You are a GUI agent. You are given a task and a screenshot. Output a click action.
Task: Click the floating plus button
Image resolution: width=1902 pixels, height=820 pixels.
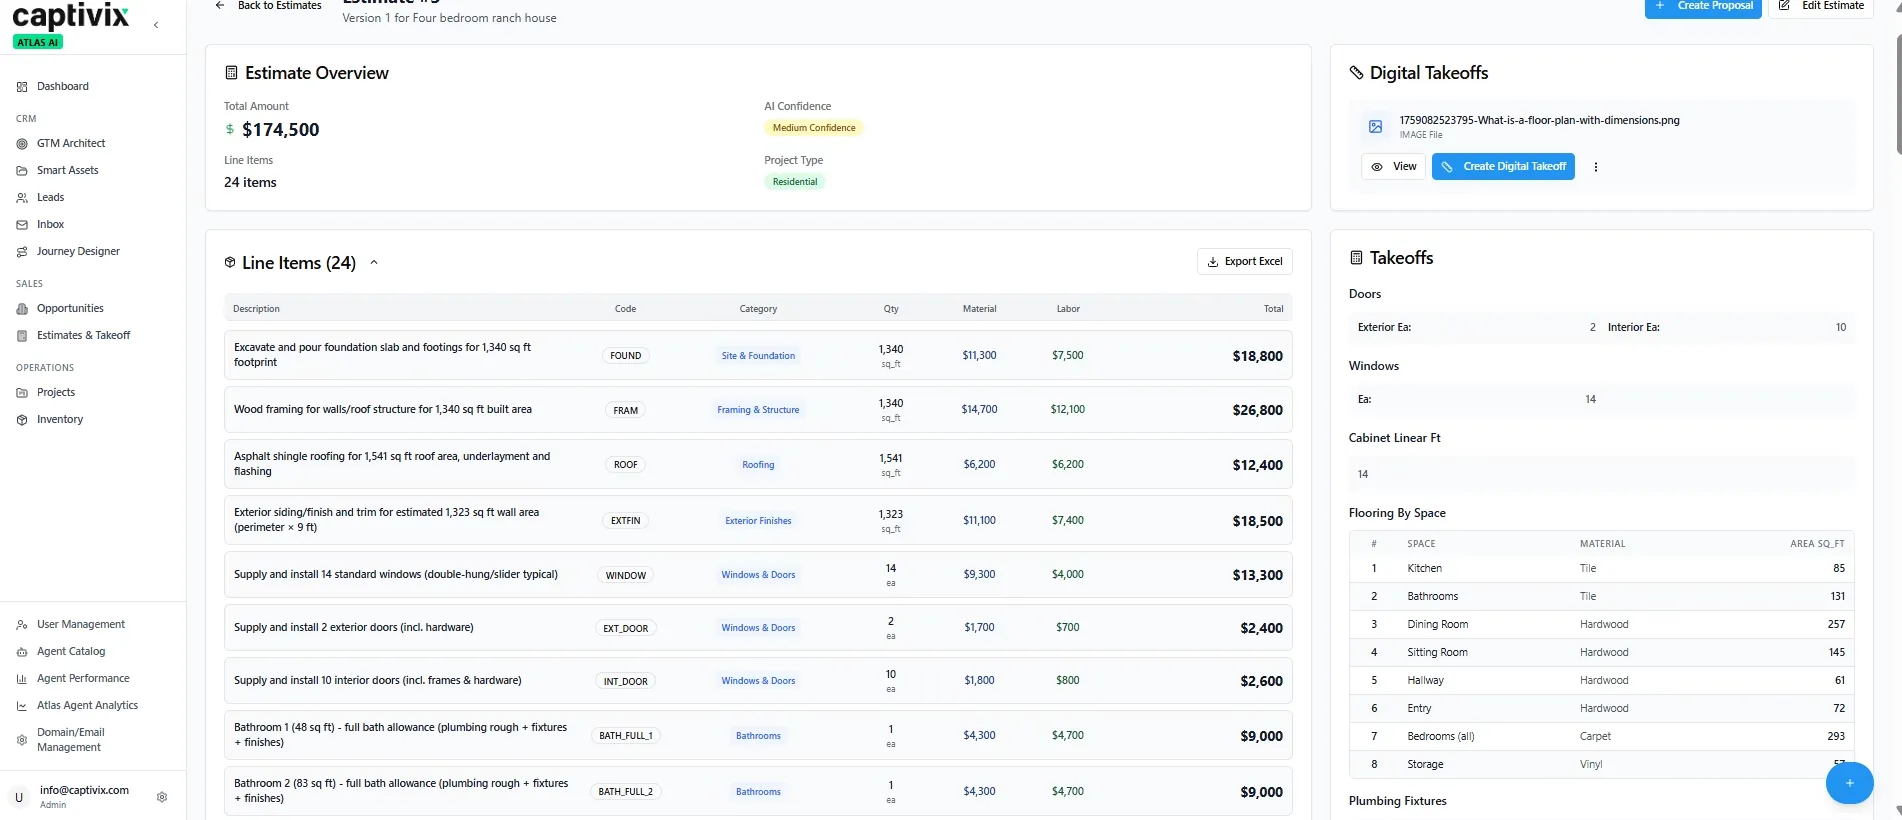1849,782
